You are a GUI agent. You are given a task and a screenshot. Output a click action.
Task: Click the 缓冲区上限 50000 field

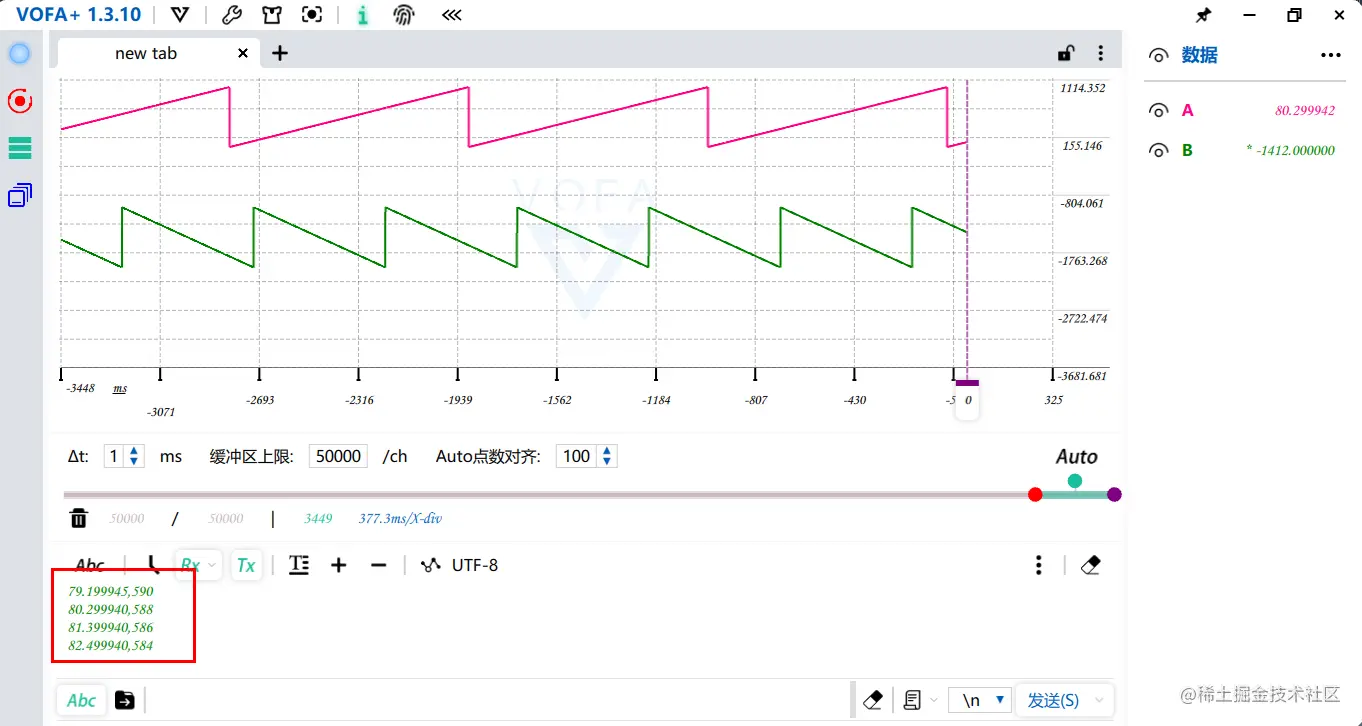point(338,456)
